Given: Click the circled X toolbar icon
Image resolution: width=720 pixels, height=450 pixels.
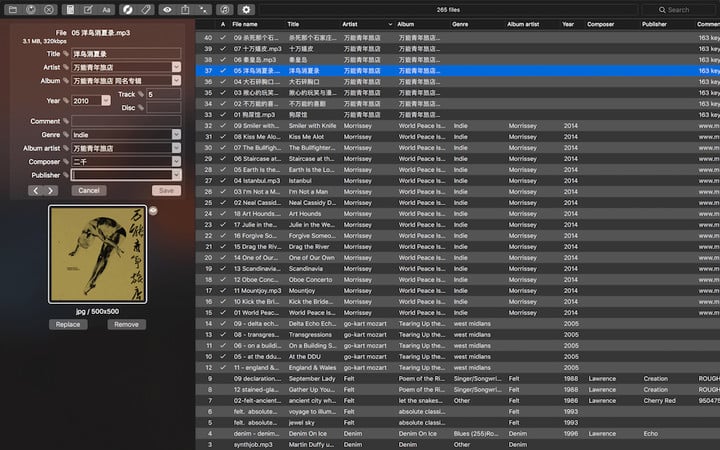Looking at the screenshot, I should point(49,10).
